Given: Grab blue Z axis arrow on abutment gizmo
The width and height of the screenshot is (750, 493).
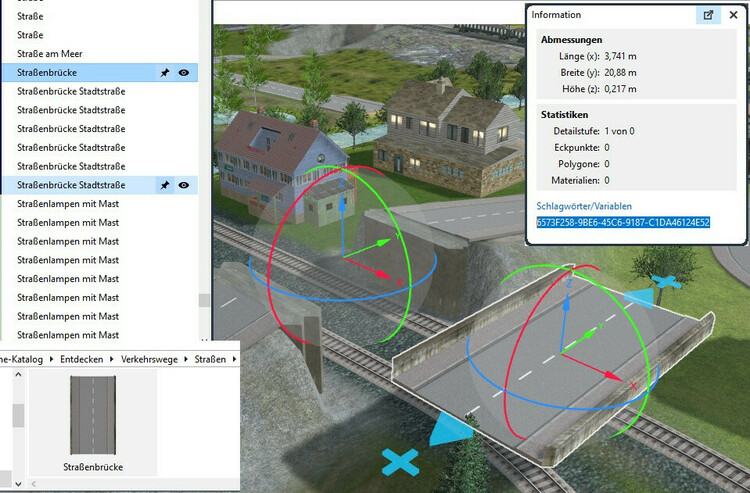Looking at the screenshot, I should [342, 202].
